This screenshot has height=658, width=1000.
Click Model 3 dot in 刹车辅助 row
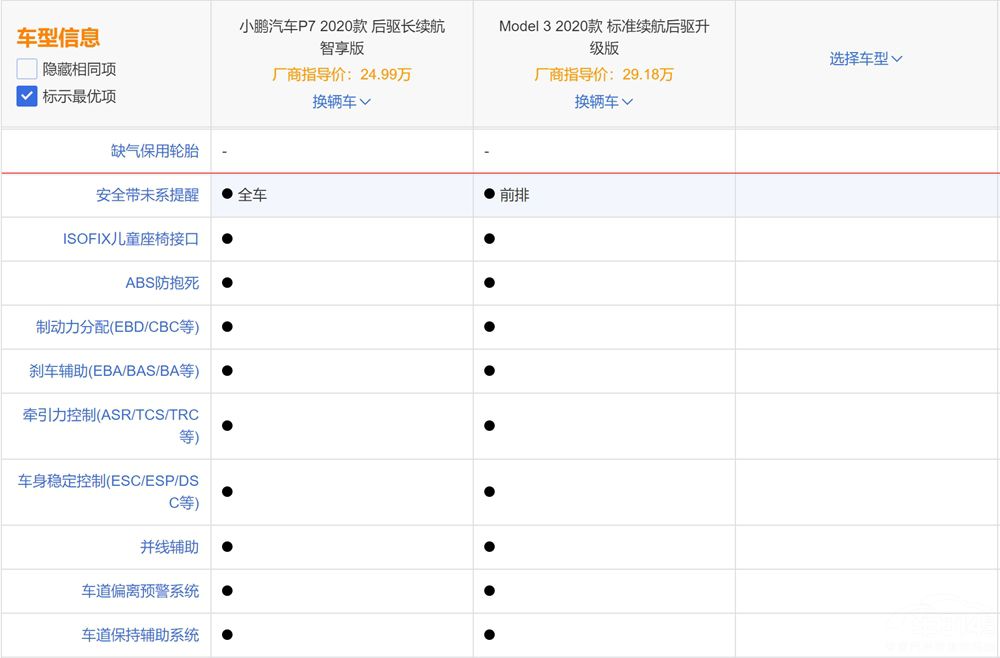(489, 370)
